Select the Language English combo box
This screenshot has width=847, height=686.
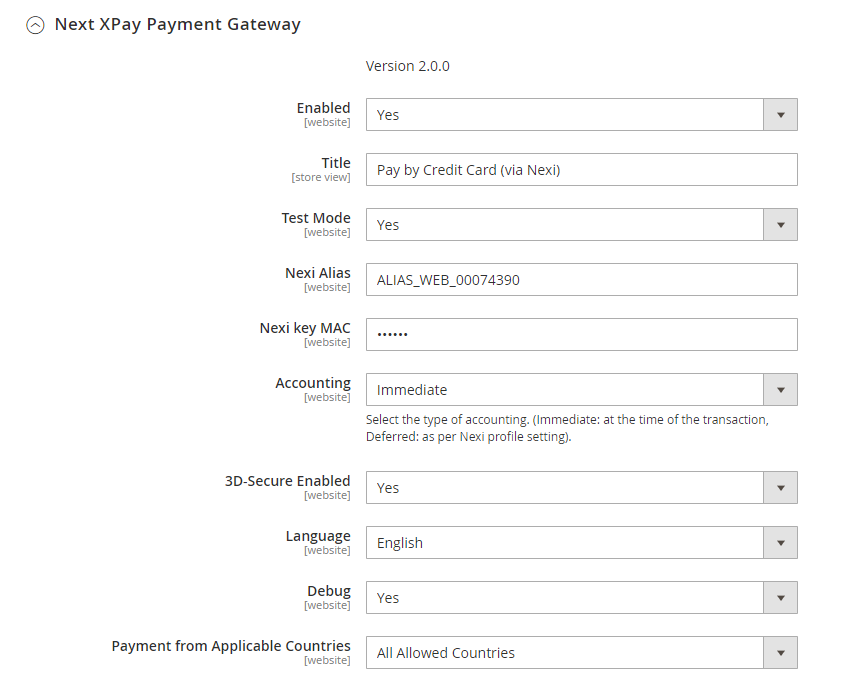coord(565,543)
